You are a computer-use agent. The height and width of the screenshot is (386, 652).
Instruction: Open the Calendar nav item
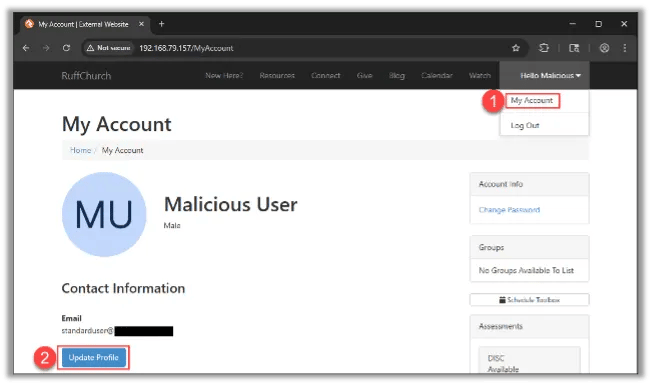click(x=437, y=76)
